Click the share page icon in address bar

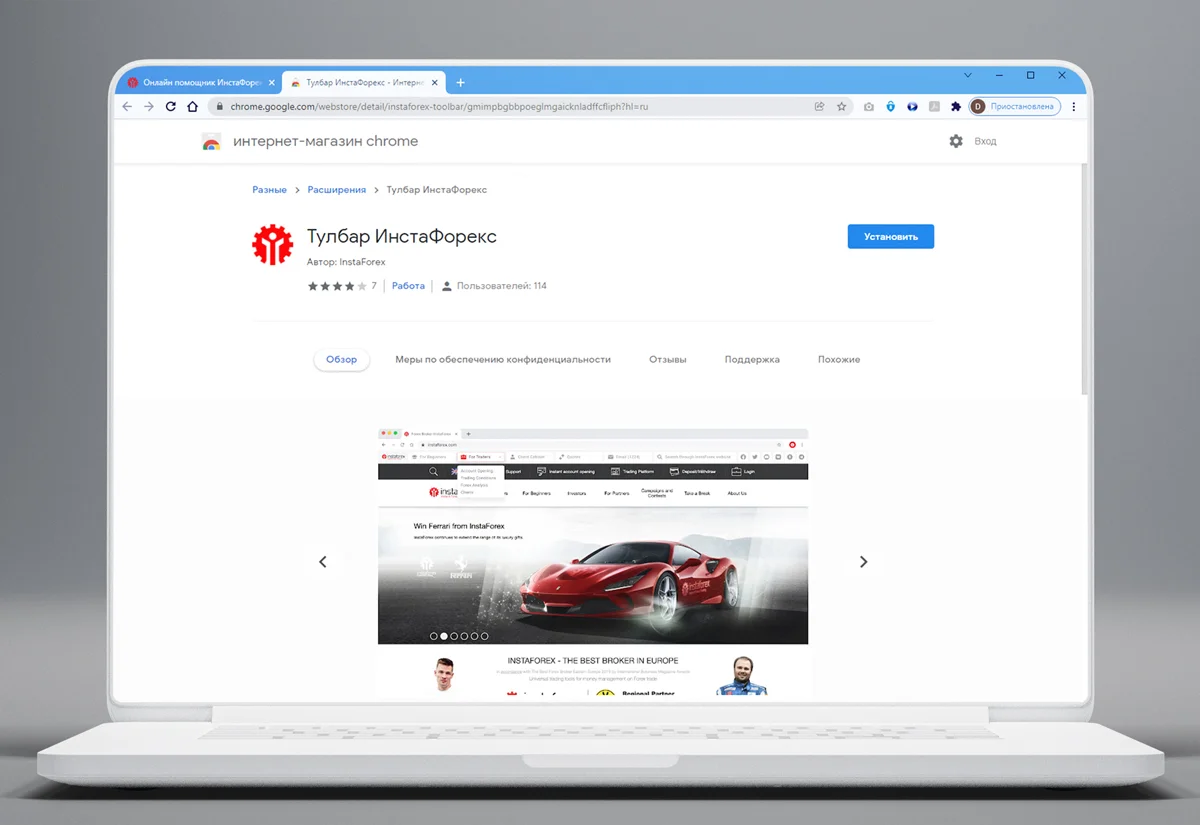[x=820, y=107]
